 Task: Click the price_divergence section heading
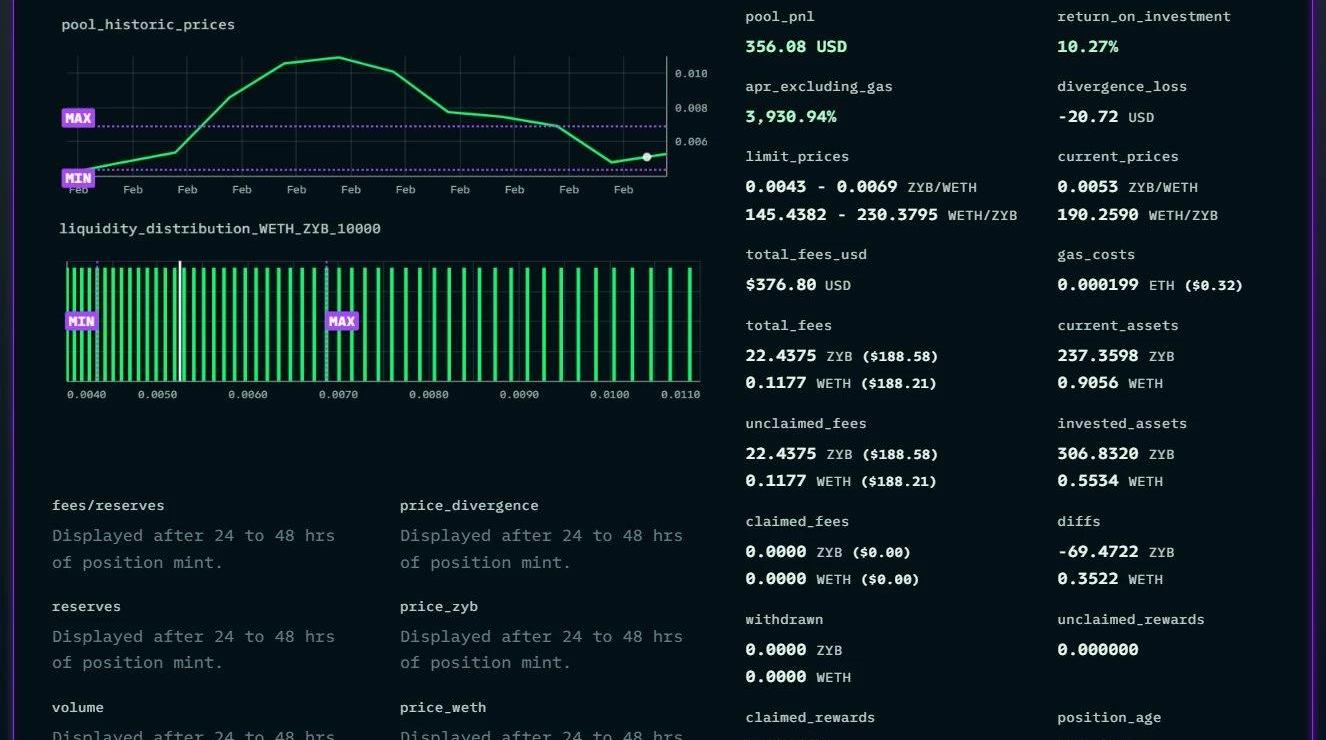[x=469, y=506]
